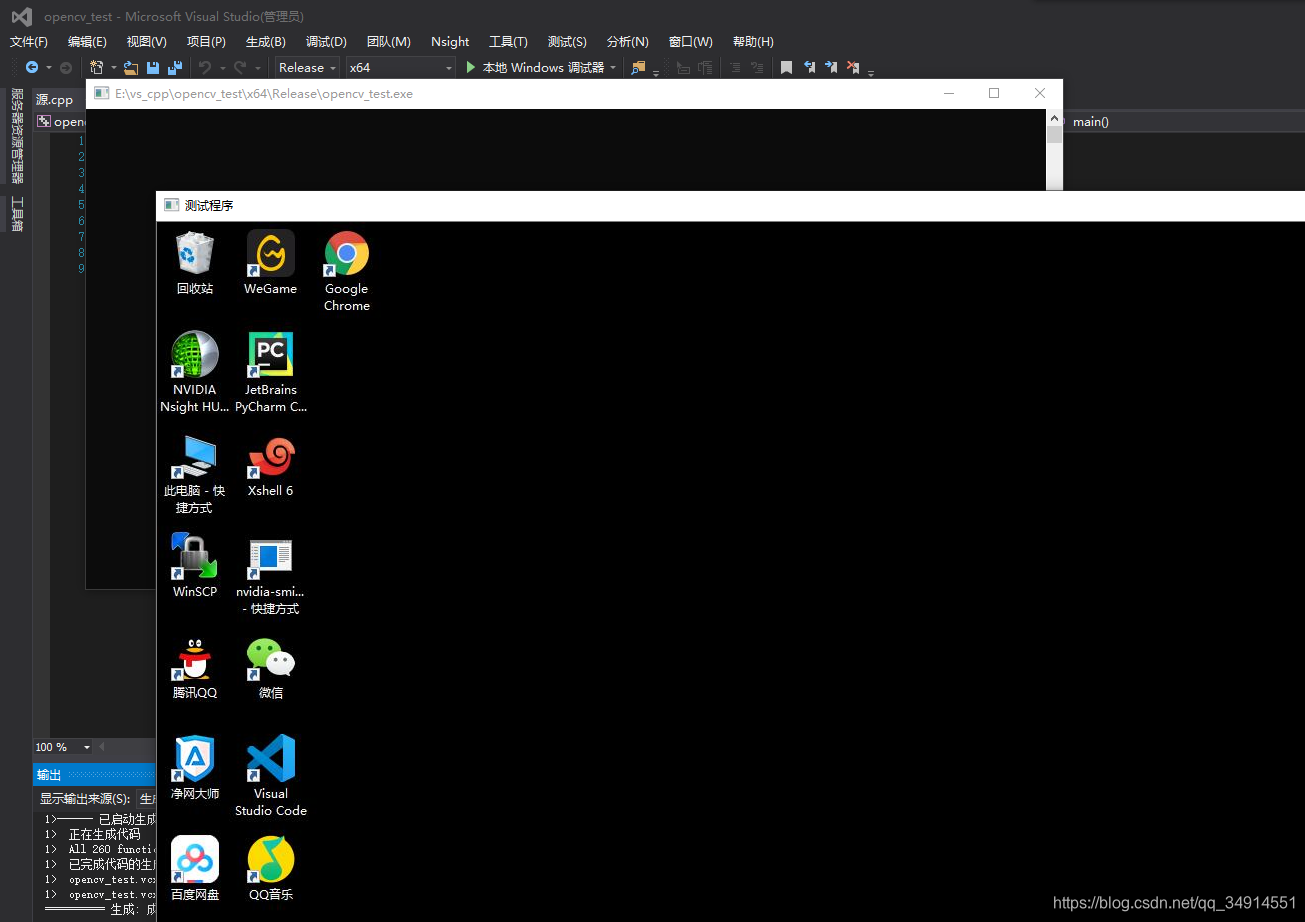Viewport: 1305px width, 922px height.
Task: Expand the New Project dropdown arrow
Action: pos(113,68)
